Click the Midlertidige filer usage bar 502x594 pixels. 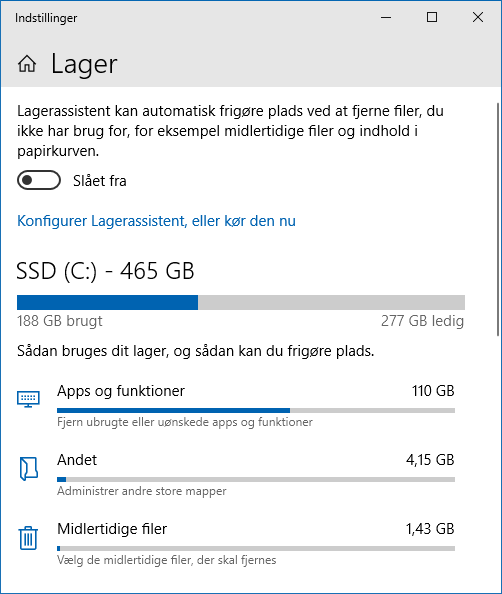[256, 548]
